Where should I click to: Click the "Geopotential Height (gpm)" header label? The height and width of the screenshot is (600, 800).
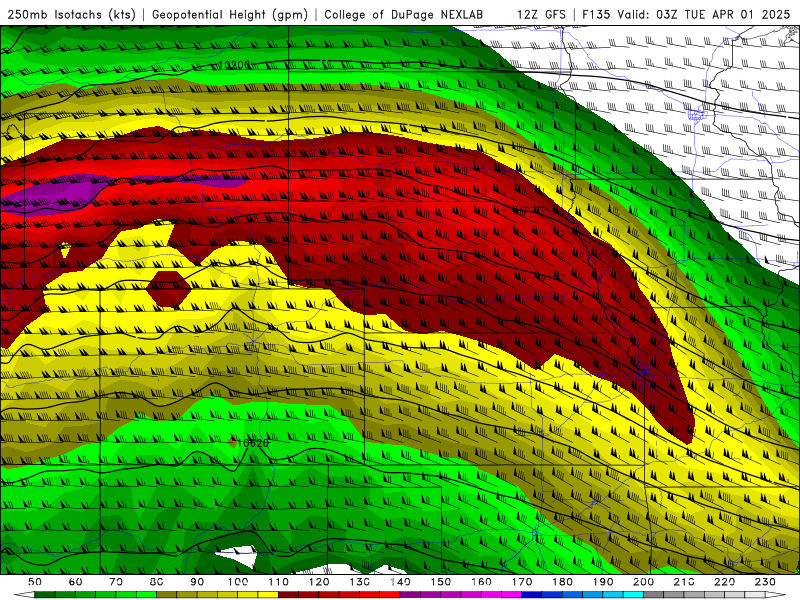(230, 15)
